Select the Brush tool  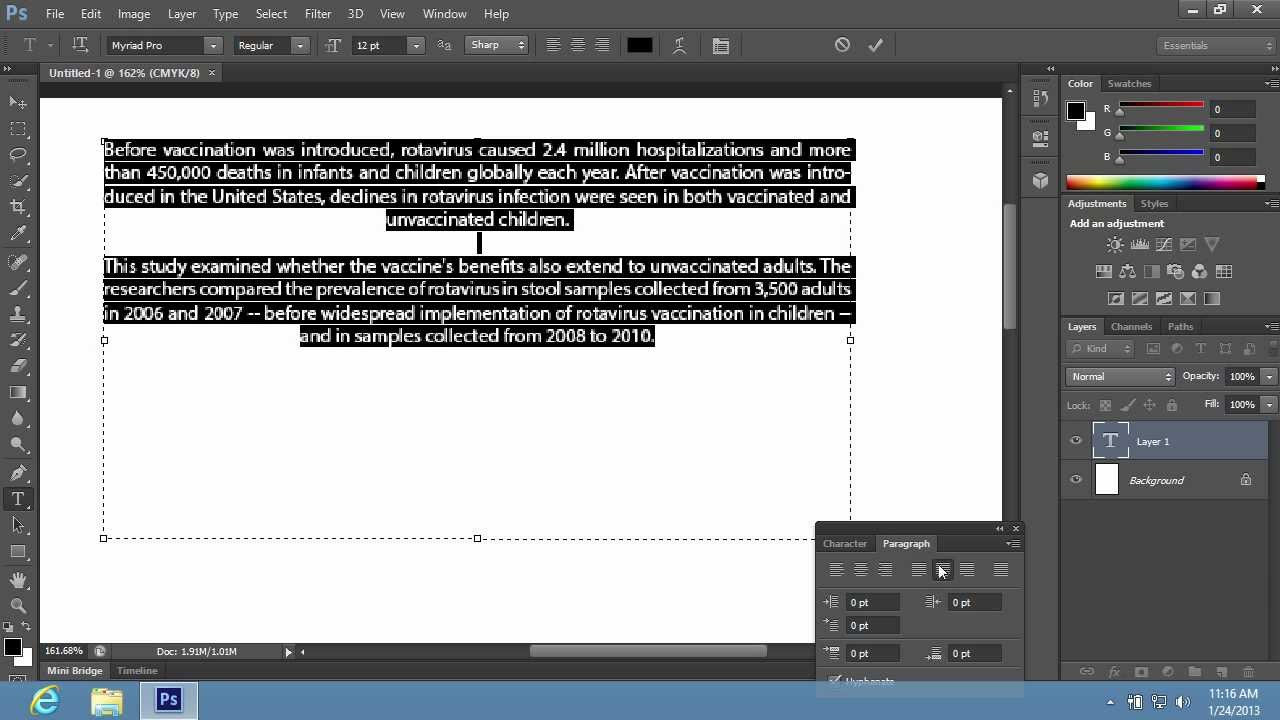[18, 288]
